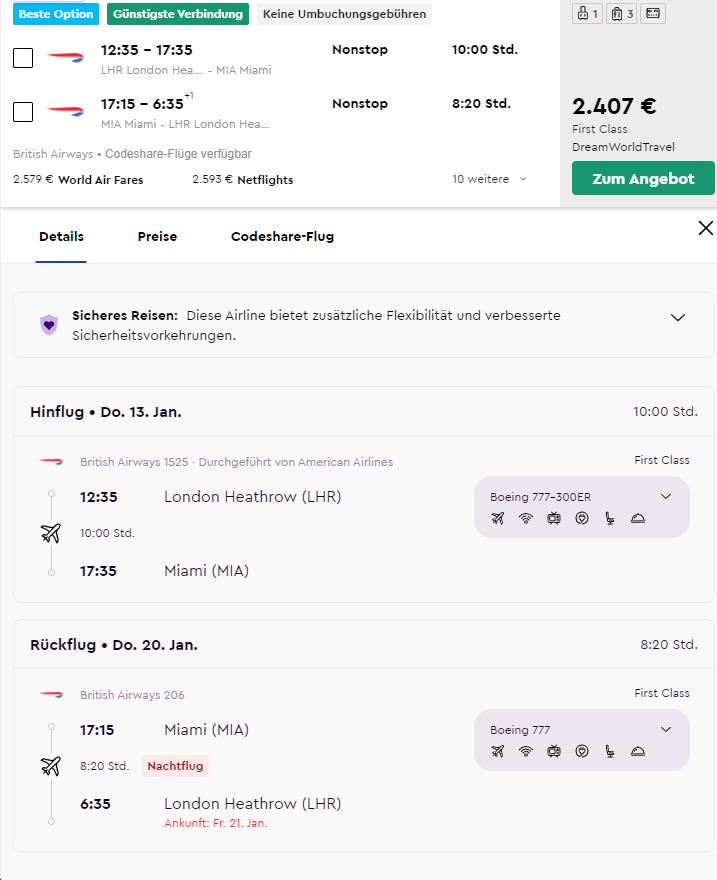Viewport: 717px width, 880px height.
Task: Switch to the Preise tab
Action: [157, 237]
